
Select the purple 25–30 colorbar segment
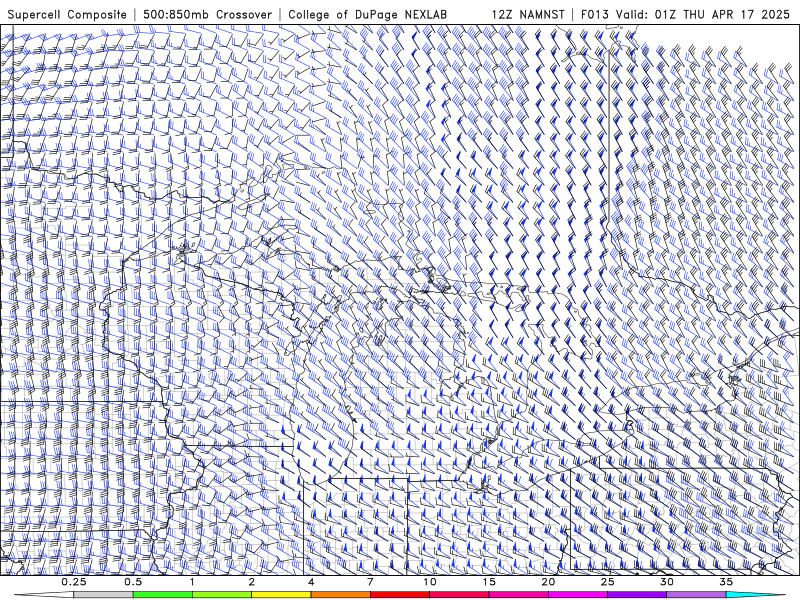click(637, 595)
